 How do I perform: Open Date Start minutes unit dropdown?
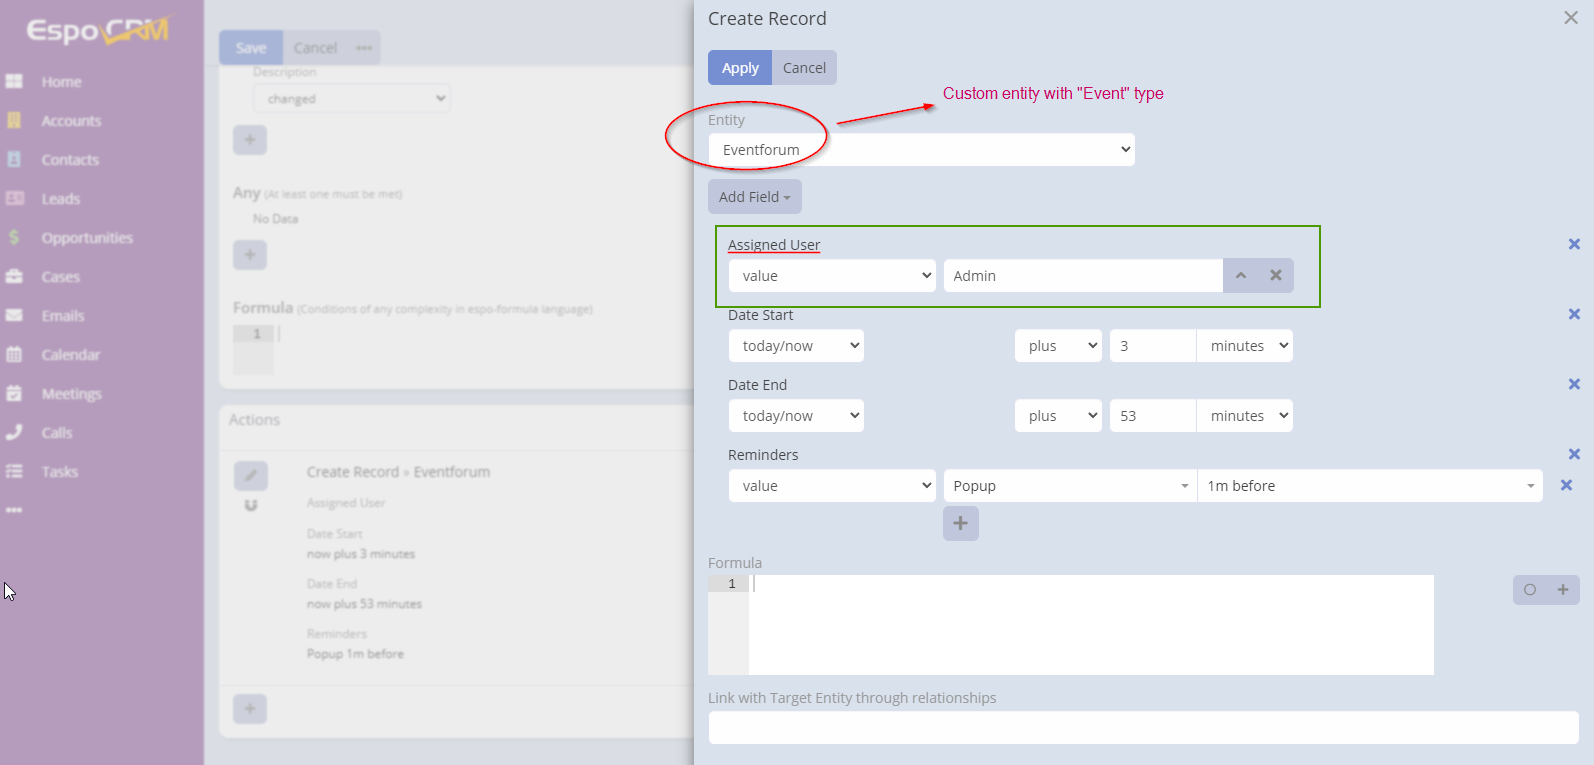pyautogui.click(x=1245, y=346)
